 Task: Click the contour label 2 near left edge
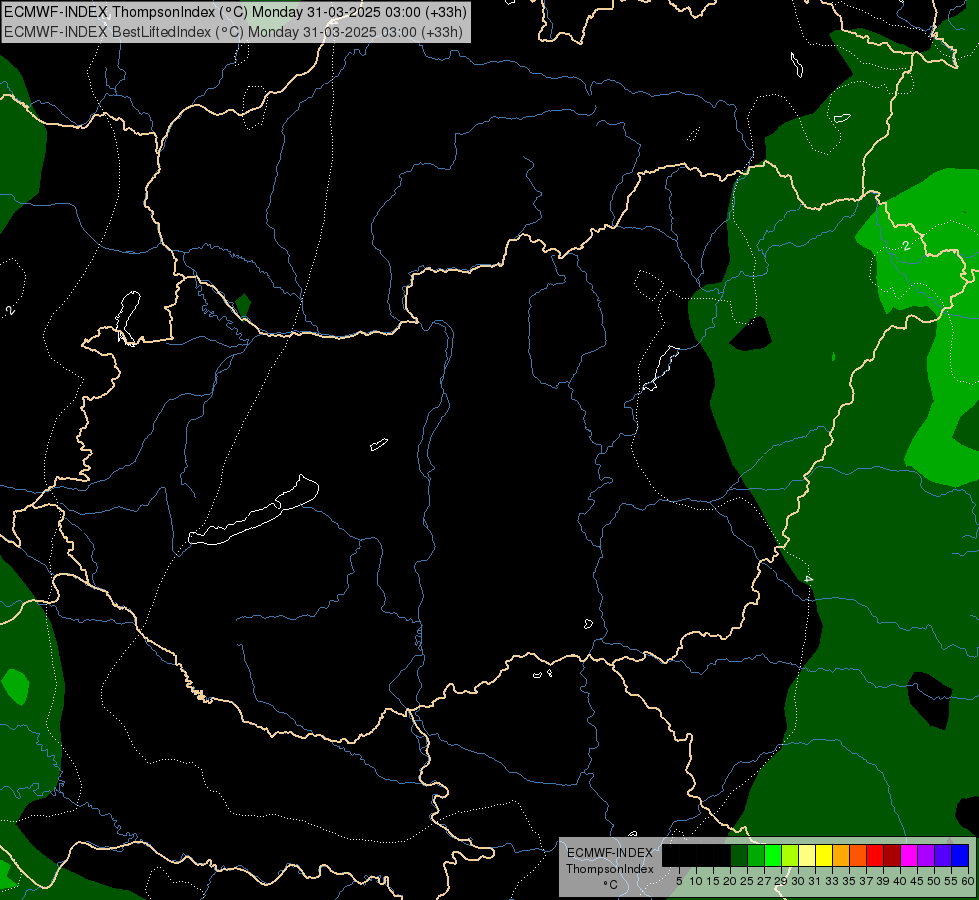pyautogui.click(x=10, y=311)
